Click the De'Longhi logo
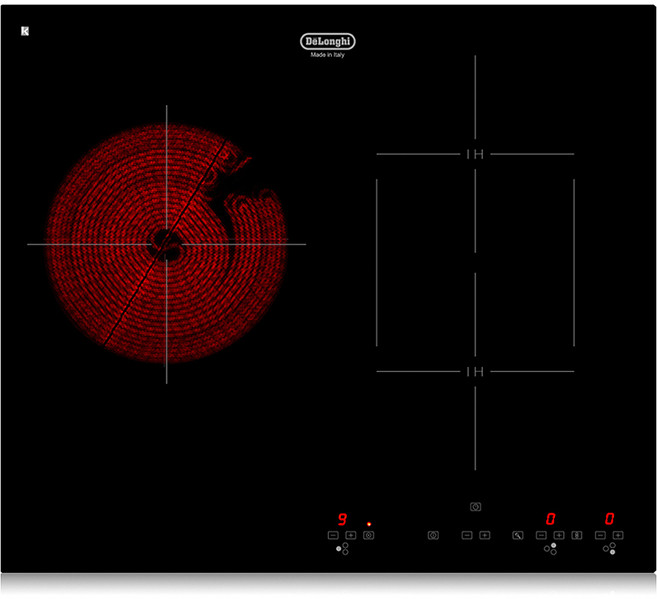The height and width of the screenshot is (599, 657). [x=328, y=41]
